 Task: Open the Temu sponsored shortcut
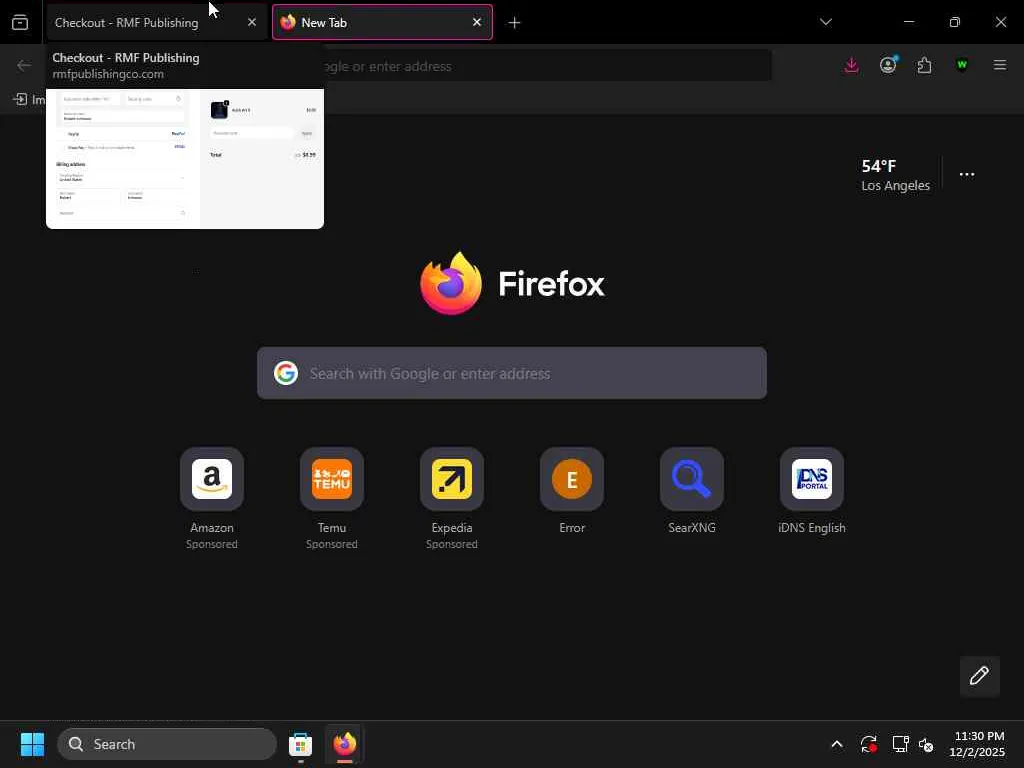pyautogui.click(x=332, y=479)
